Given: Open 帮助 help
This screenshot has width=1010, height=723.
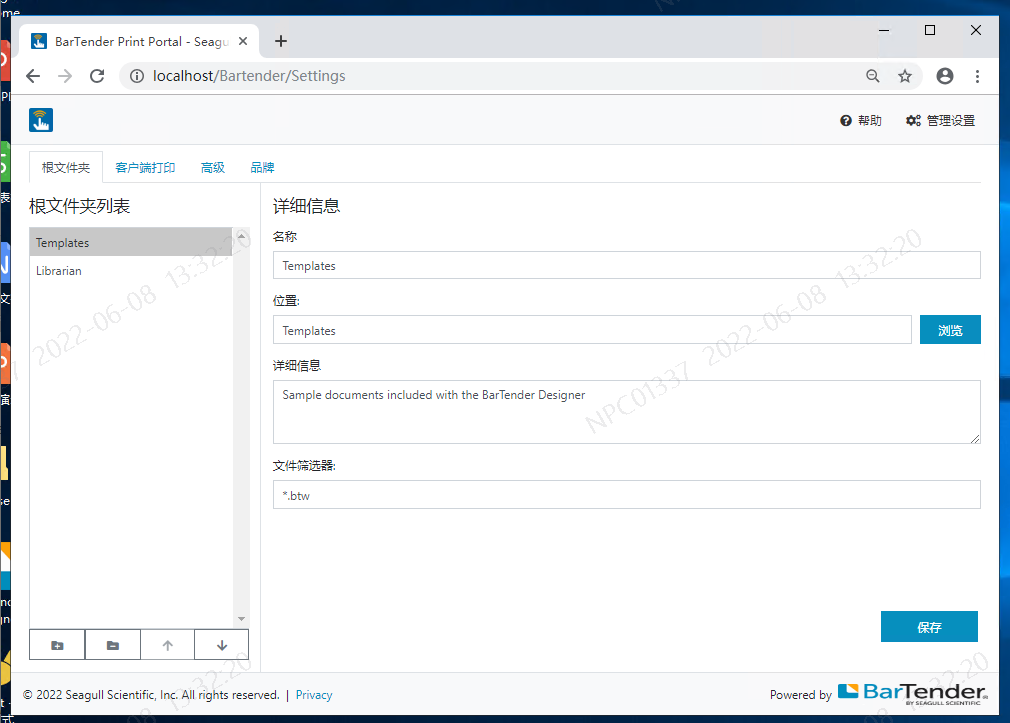Looking at the screenshot, I should [x=859, y=119].
